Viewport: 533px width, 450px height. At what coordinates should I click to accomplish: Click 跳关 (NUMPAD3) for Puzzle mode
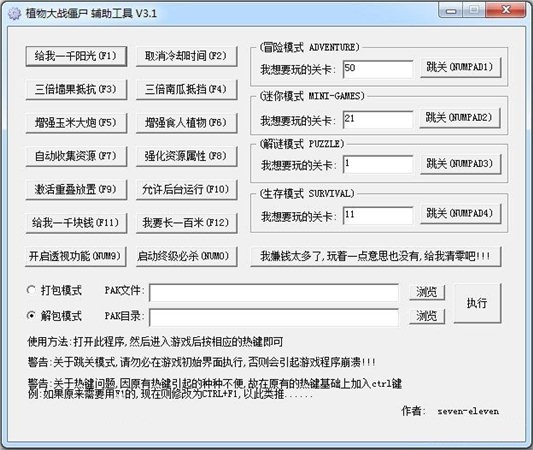(x=460, y=165)
